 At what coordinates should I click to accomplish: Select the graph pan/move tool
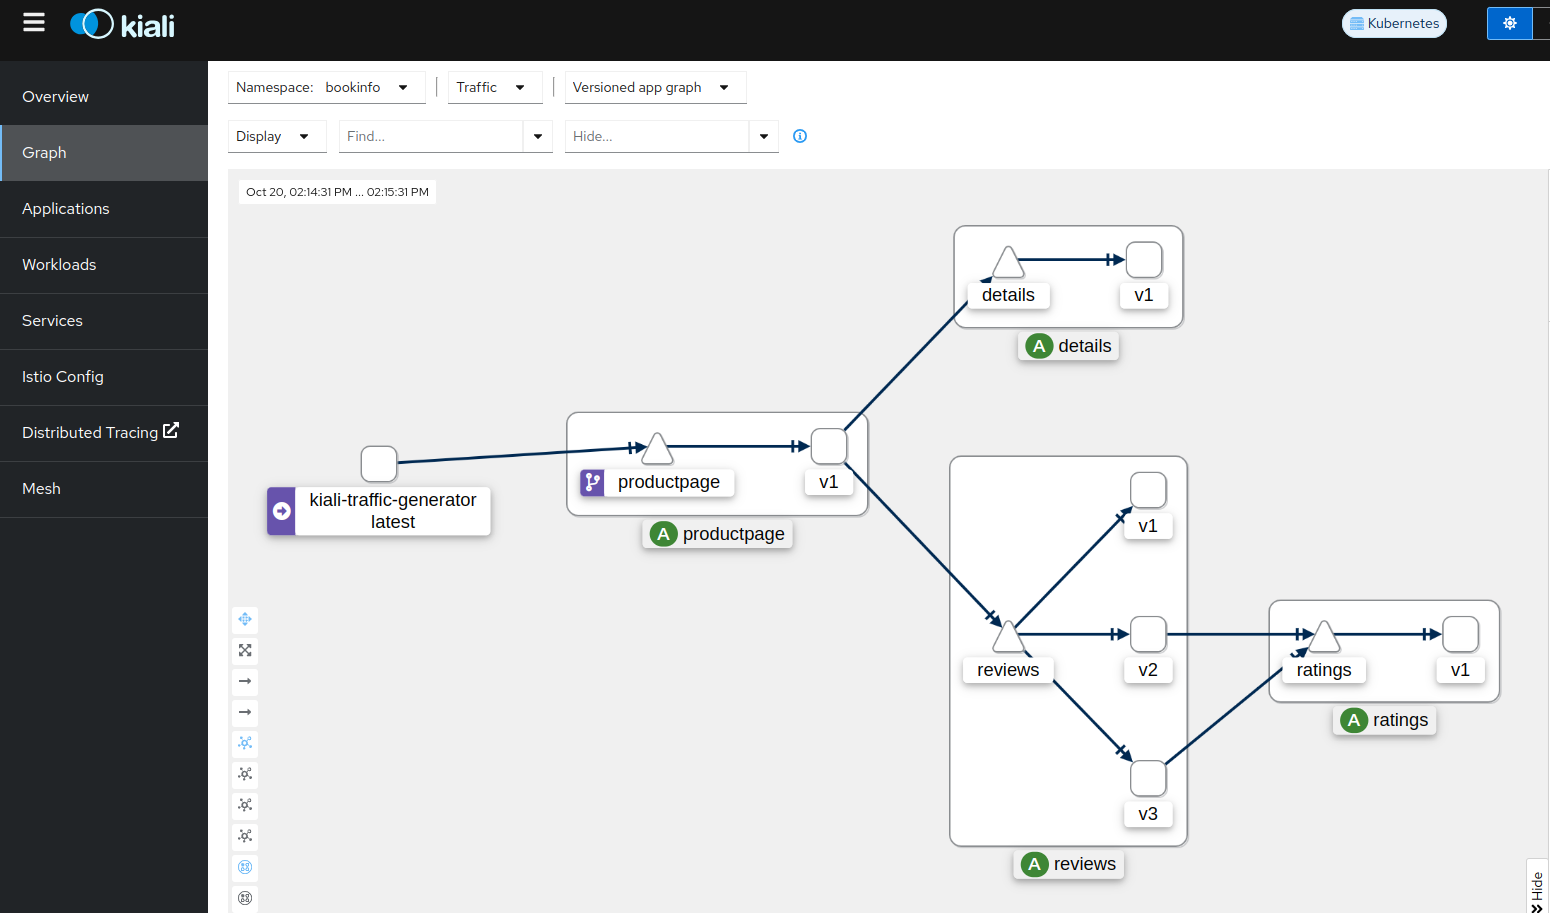pyautogui.click(x=245, y=619)
